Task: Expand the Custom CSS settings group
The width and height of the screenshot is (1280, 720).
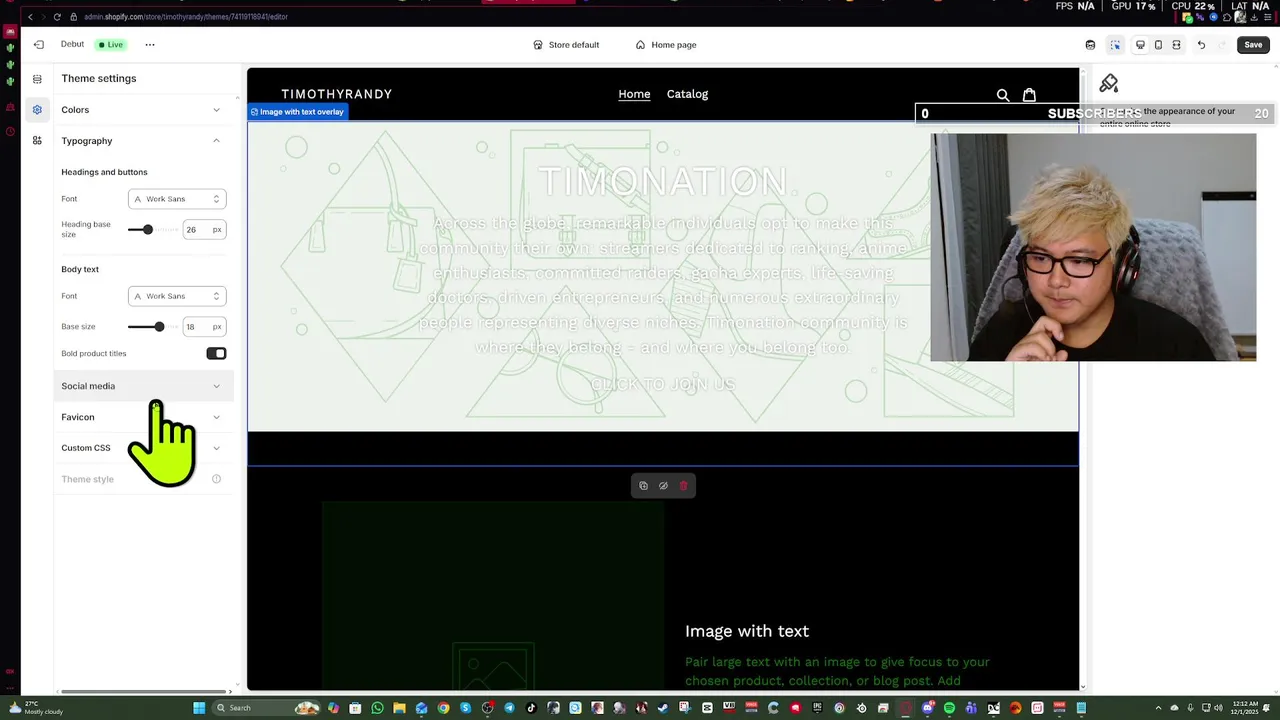Action: pyautogui.click(x=142, y=448)
